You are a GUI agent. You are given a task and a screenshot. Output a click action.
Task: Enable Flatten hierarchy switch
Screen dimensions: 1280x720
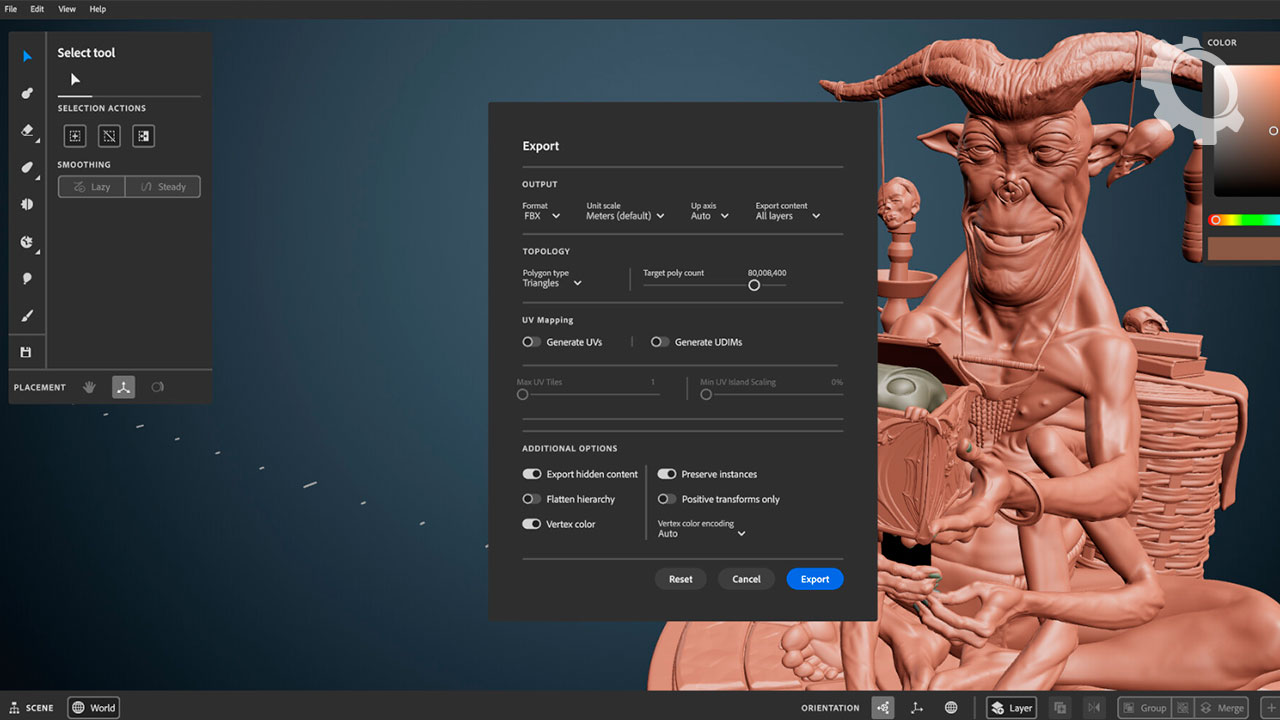[x=531, y=499]
